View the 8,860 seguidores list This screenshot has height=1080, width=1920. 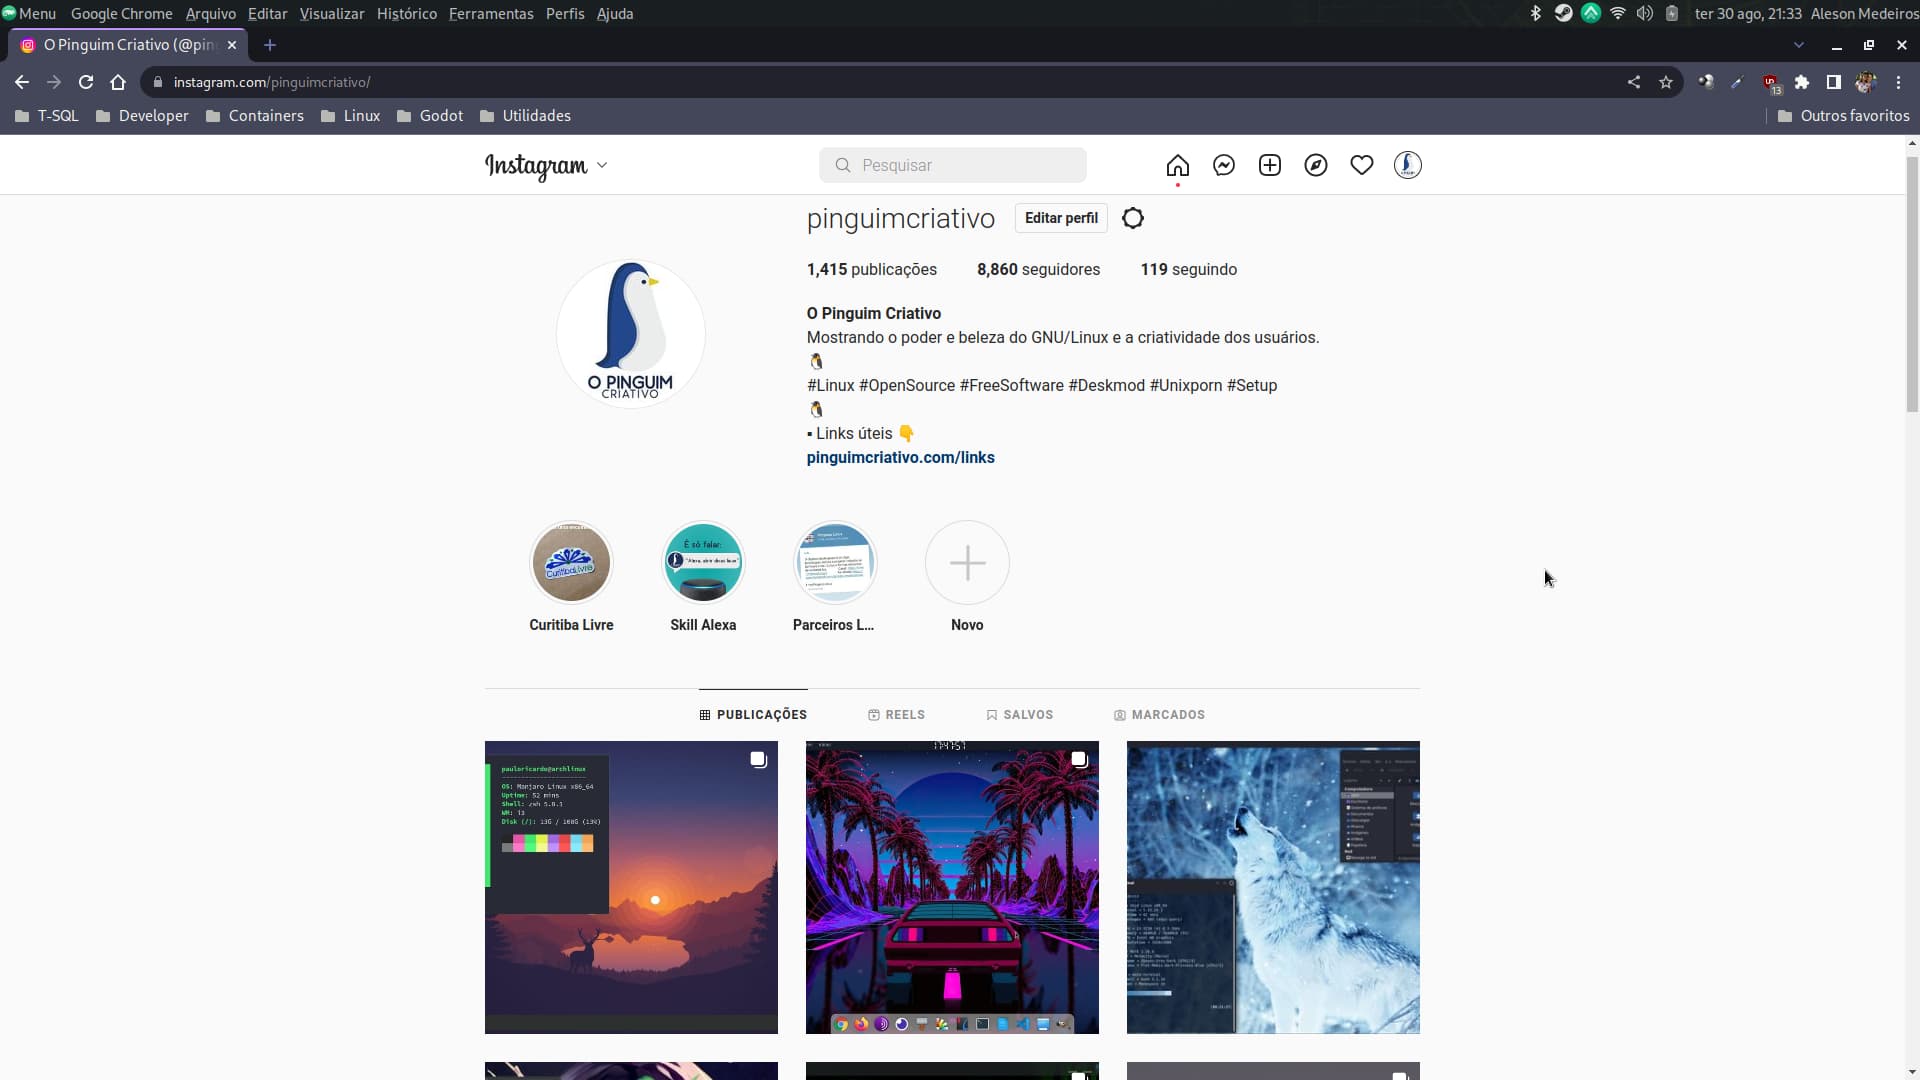pyautogui.click(x=1038, y=269)
